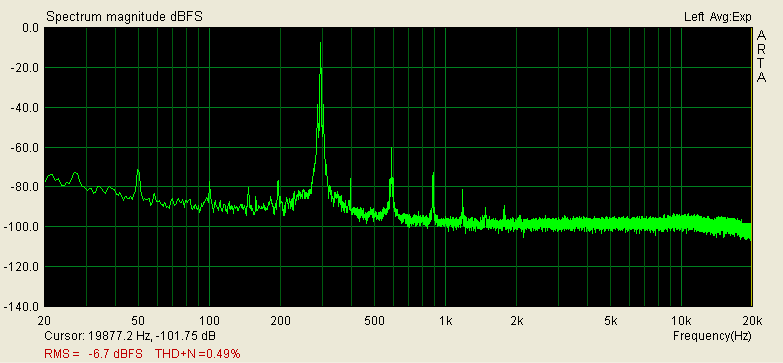Click the '500' frequency axis label
This screenshot has width=783, height=363.
pyautogui.click(x=375, y=321)
